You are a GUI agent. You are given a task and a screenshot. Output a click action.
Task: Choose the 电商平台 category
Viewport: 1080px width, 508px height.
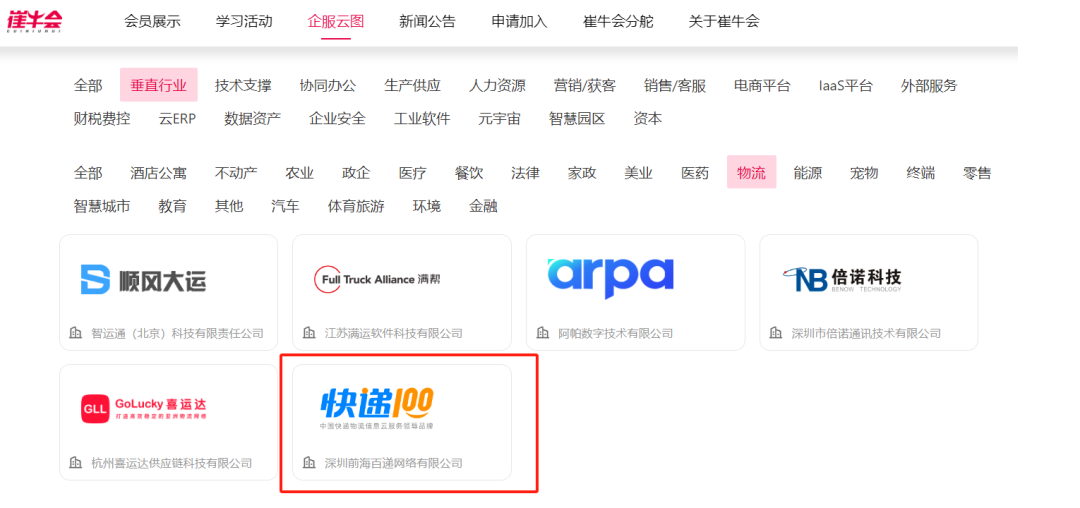pos(762,85)
